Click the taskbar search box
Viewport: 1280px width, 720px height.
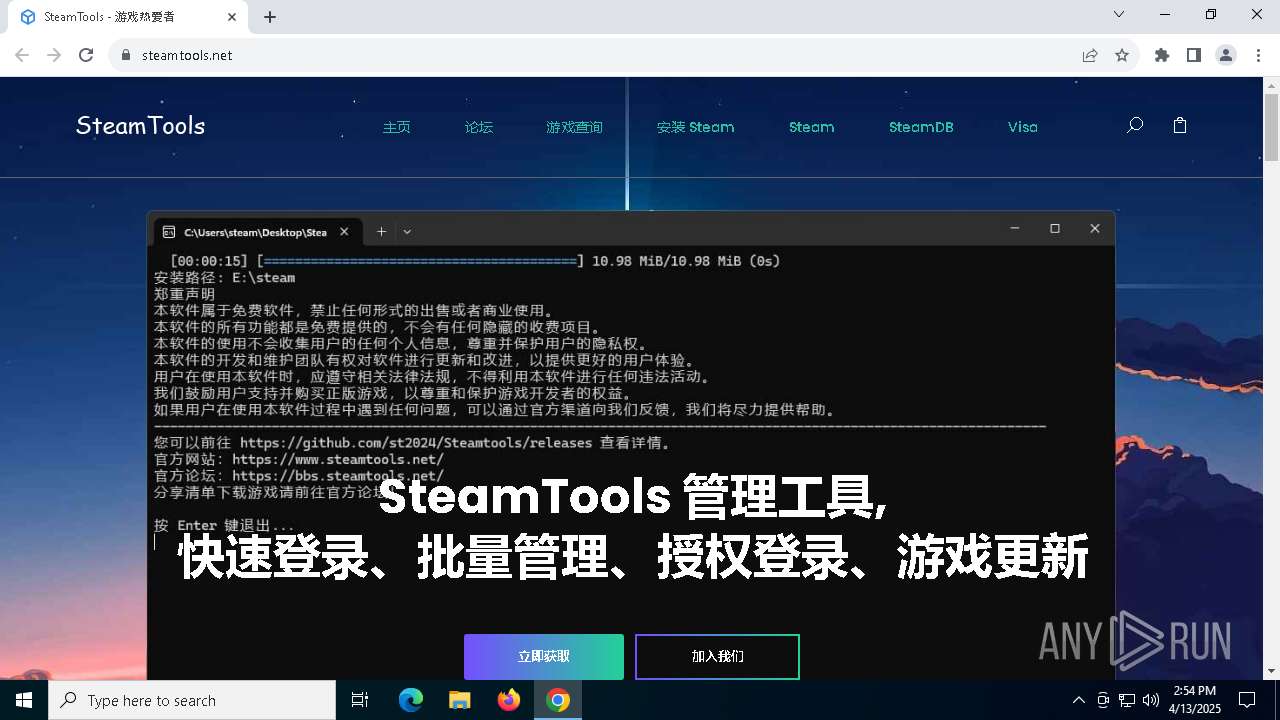pos(192,700)
